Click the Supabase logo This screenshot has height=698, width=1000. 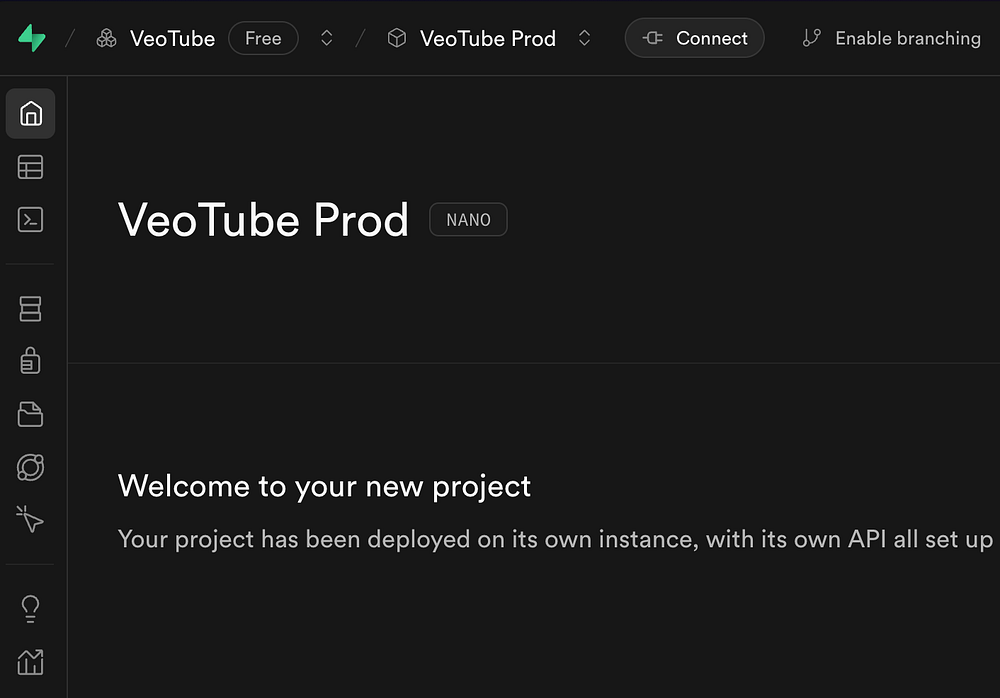31,38
